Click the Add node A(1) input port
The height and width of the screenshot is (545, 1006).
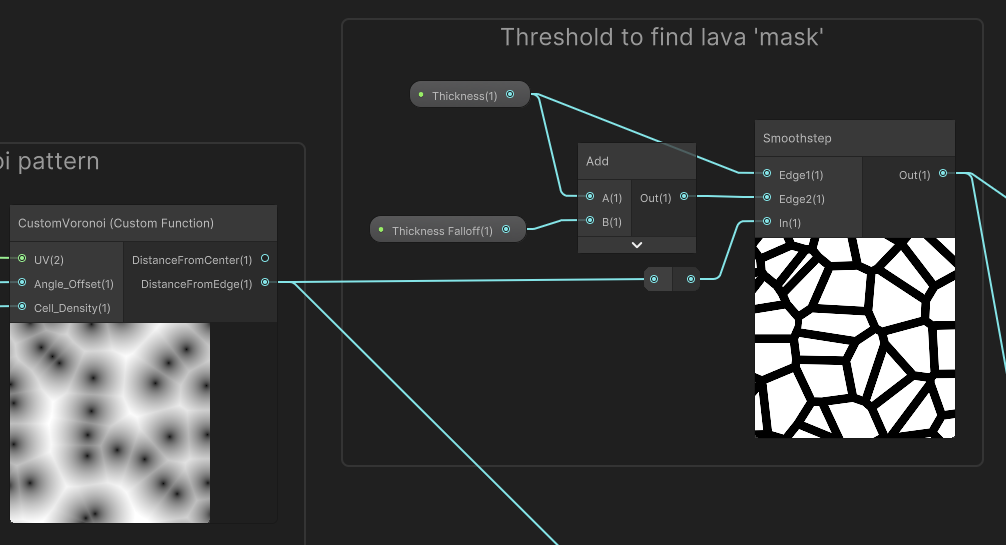591,197
